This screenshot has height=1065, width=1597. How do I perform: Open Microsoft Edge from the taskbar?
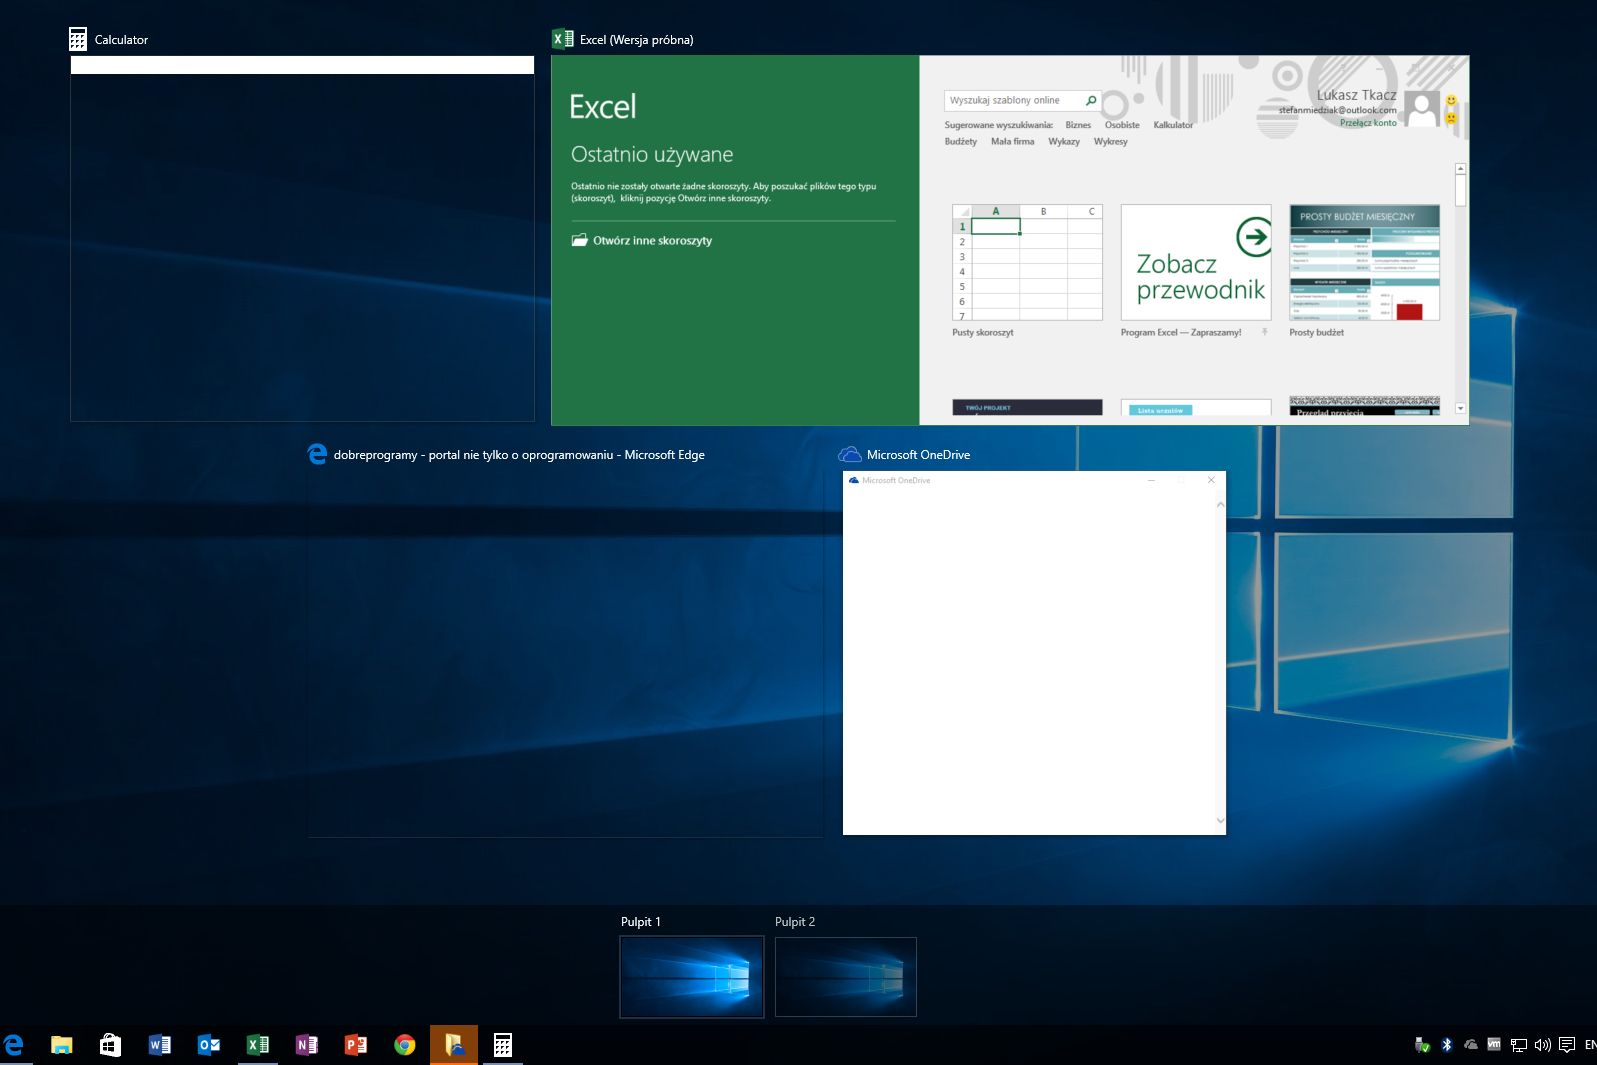point(14,1045)
